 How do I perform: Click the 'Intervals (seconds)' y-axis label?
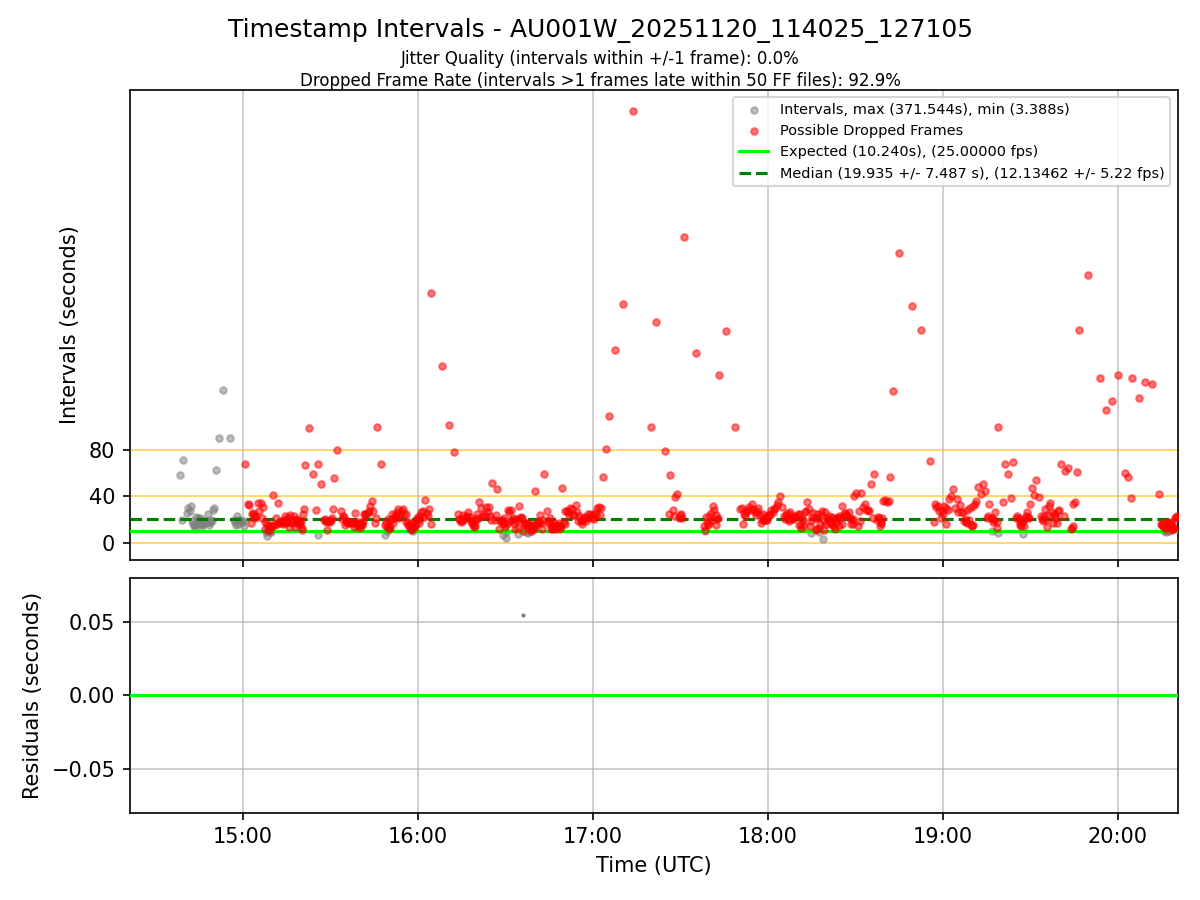click(x=69, y=325)
